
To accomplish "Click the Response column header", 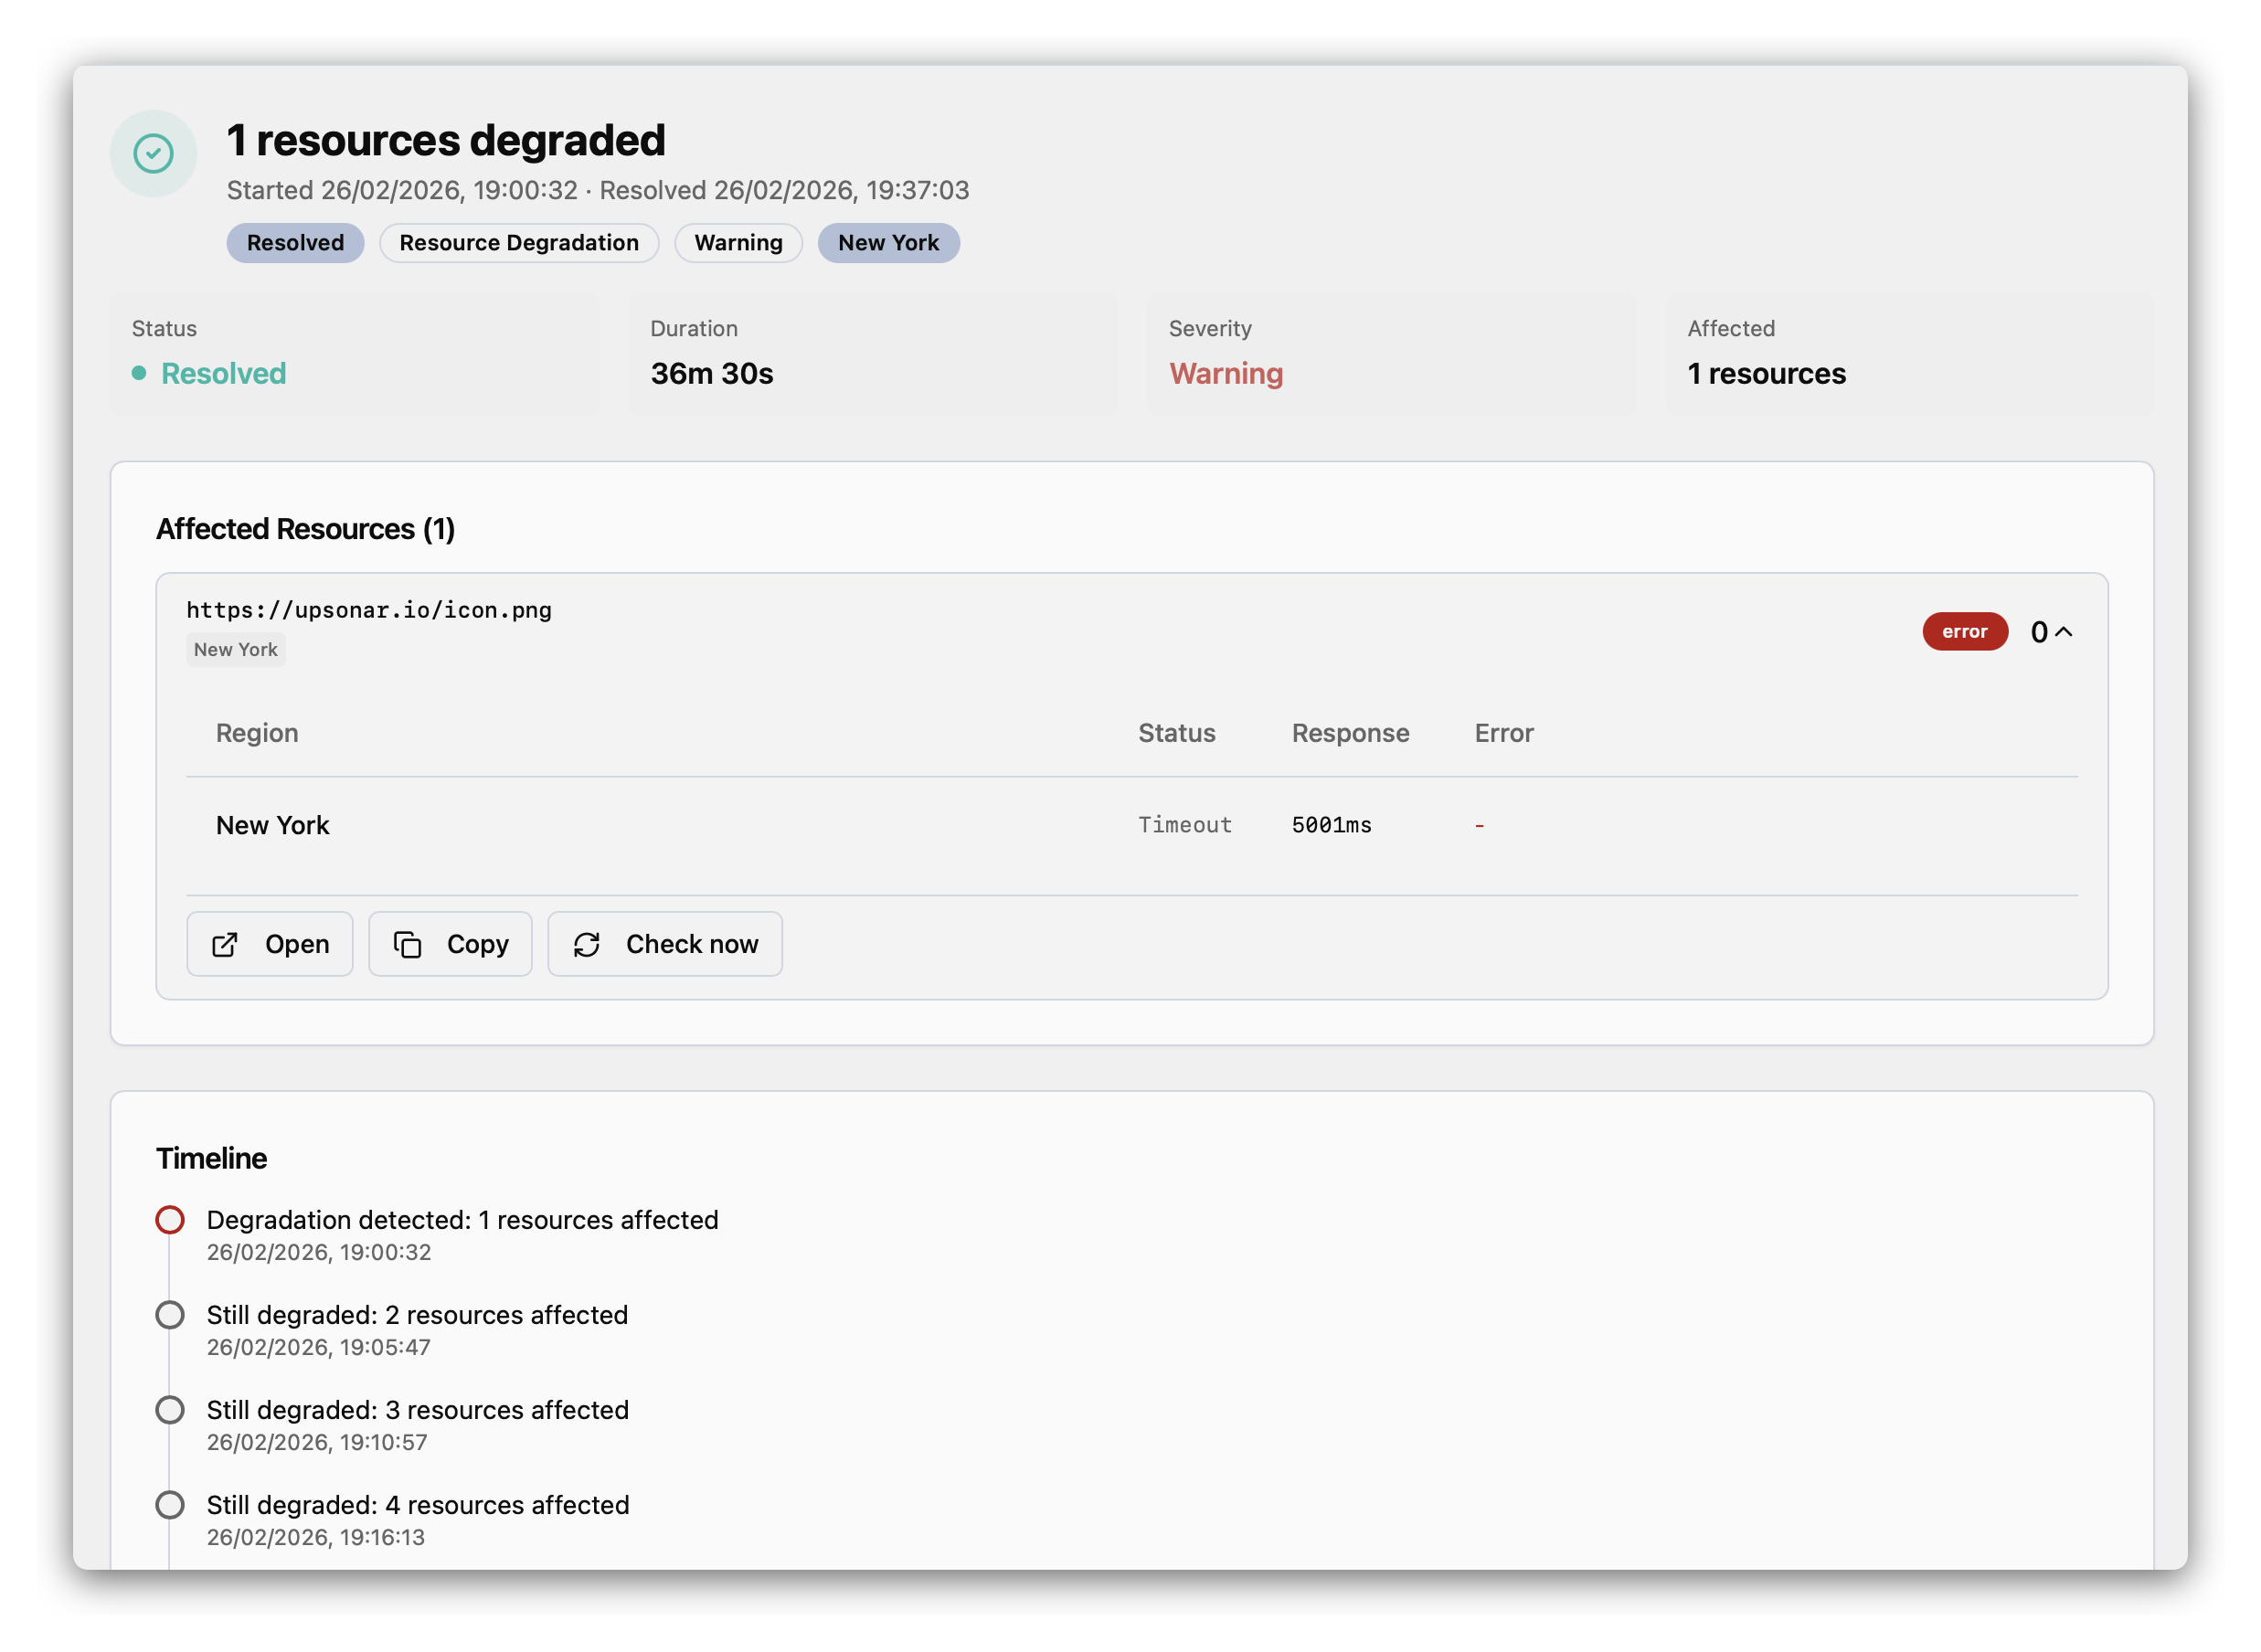I will pos(1350,733).
